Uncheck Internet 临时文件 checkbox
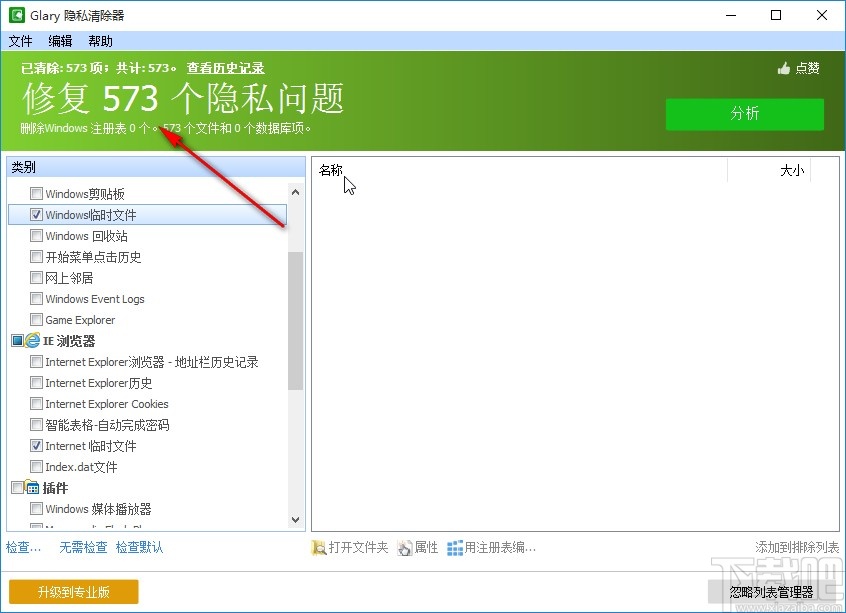The width and height of the screenshot is (846, 613). (36, 446)
